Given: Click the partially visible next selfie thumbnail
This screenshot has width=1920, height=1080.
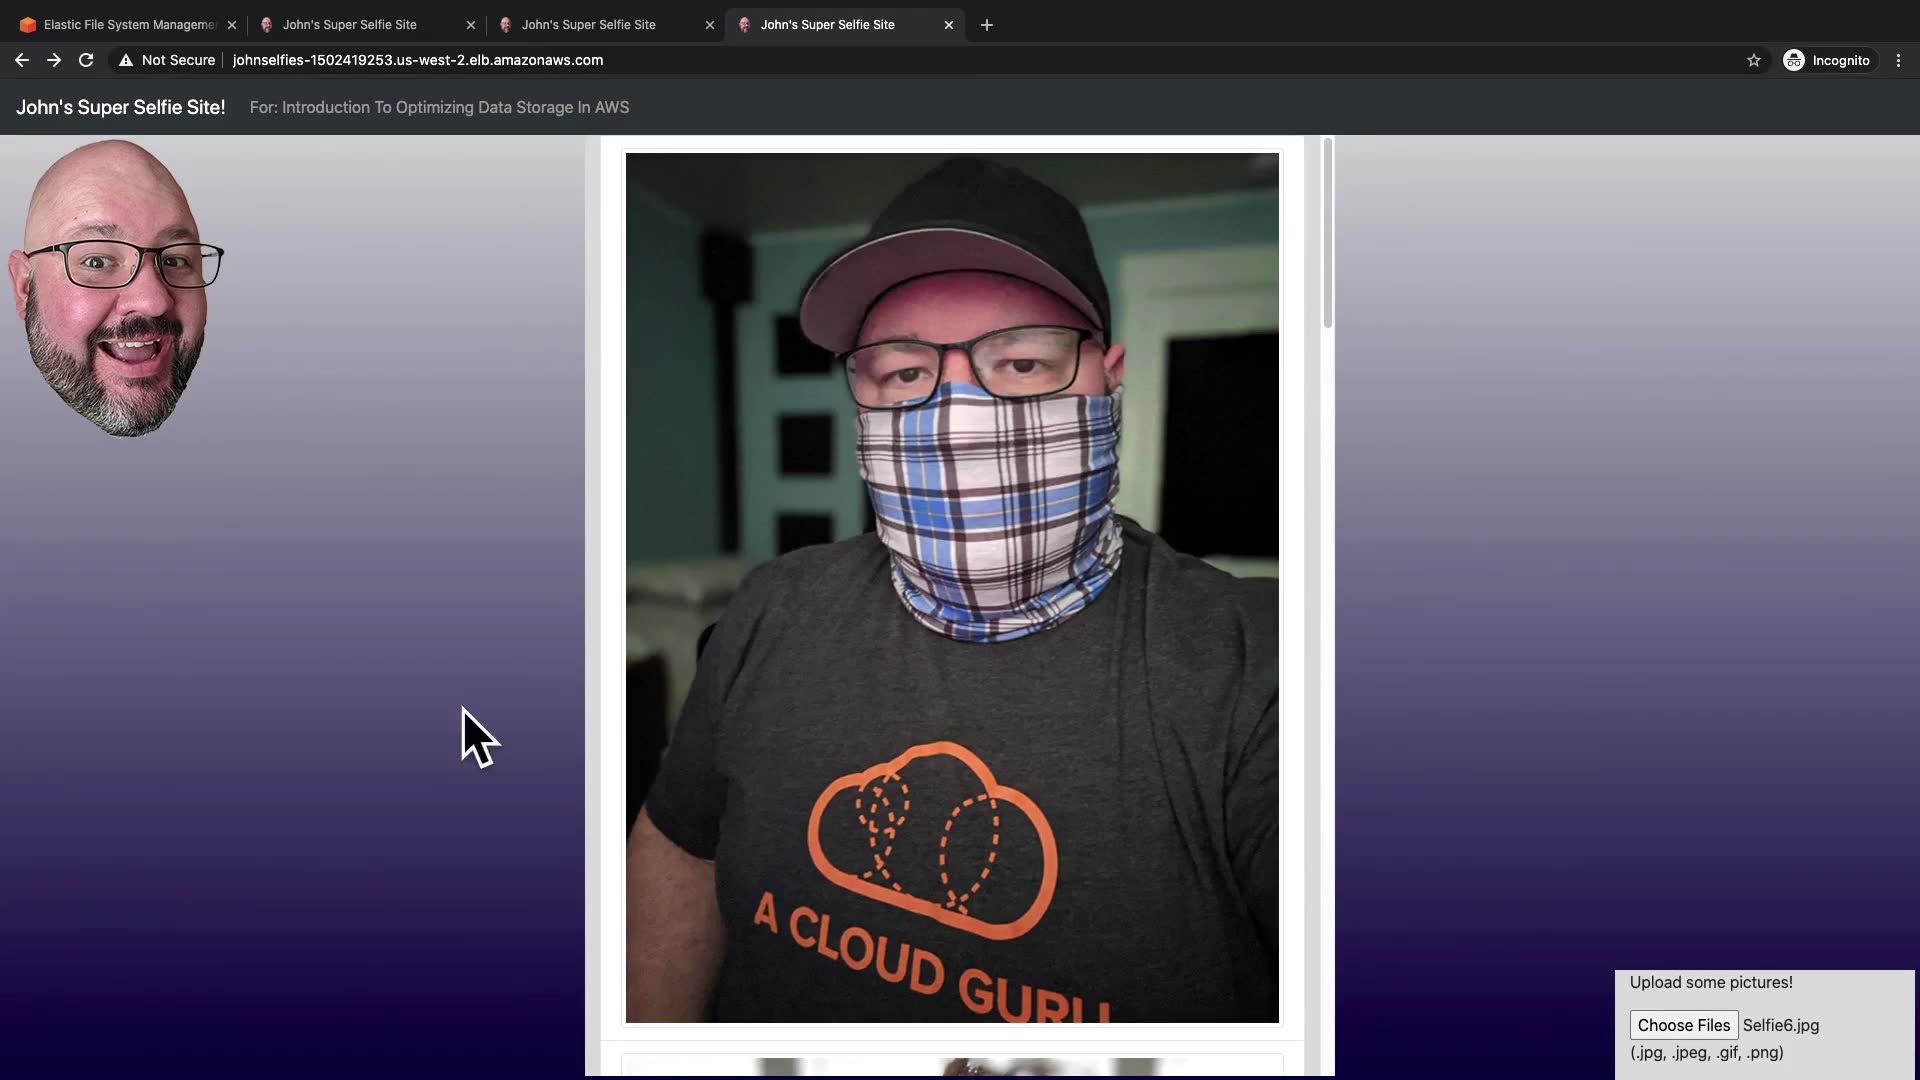Looking at the screenshot, I should [951, 1066].
